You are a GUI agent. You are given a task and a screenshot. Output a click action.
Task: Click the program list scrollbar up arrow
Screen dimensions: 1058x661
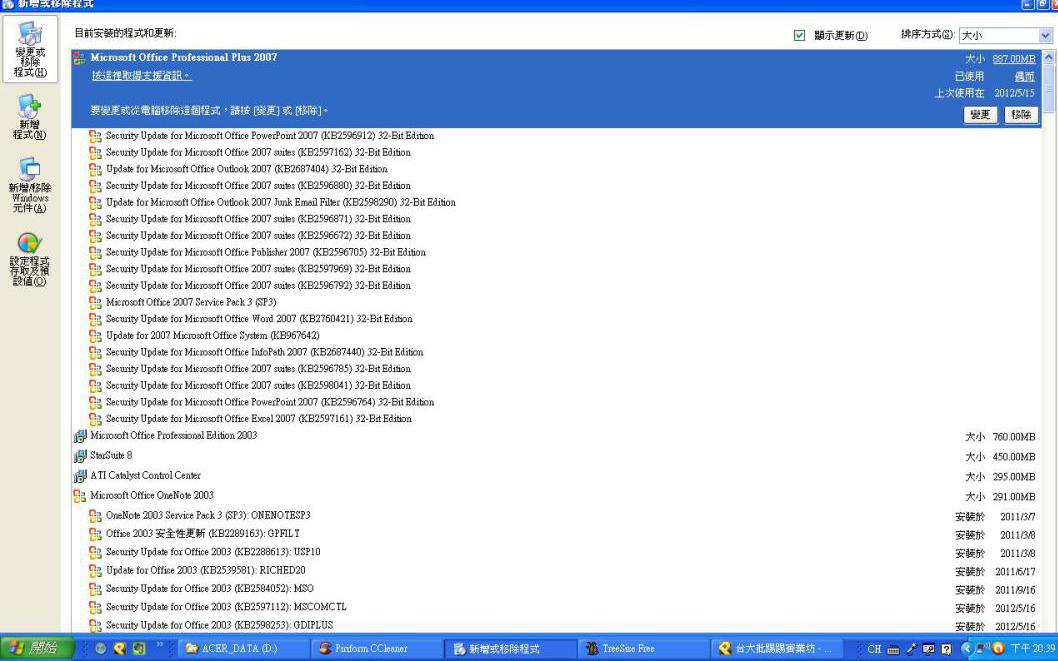pos(1048,58)
